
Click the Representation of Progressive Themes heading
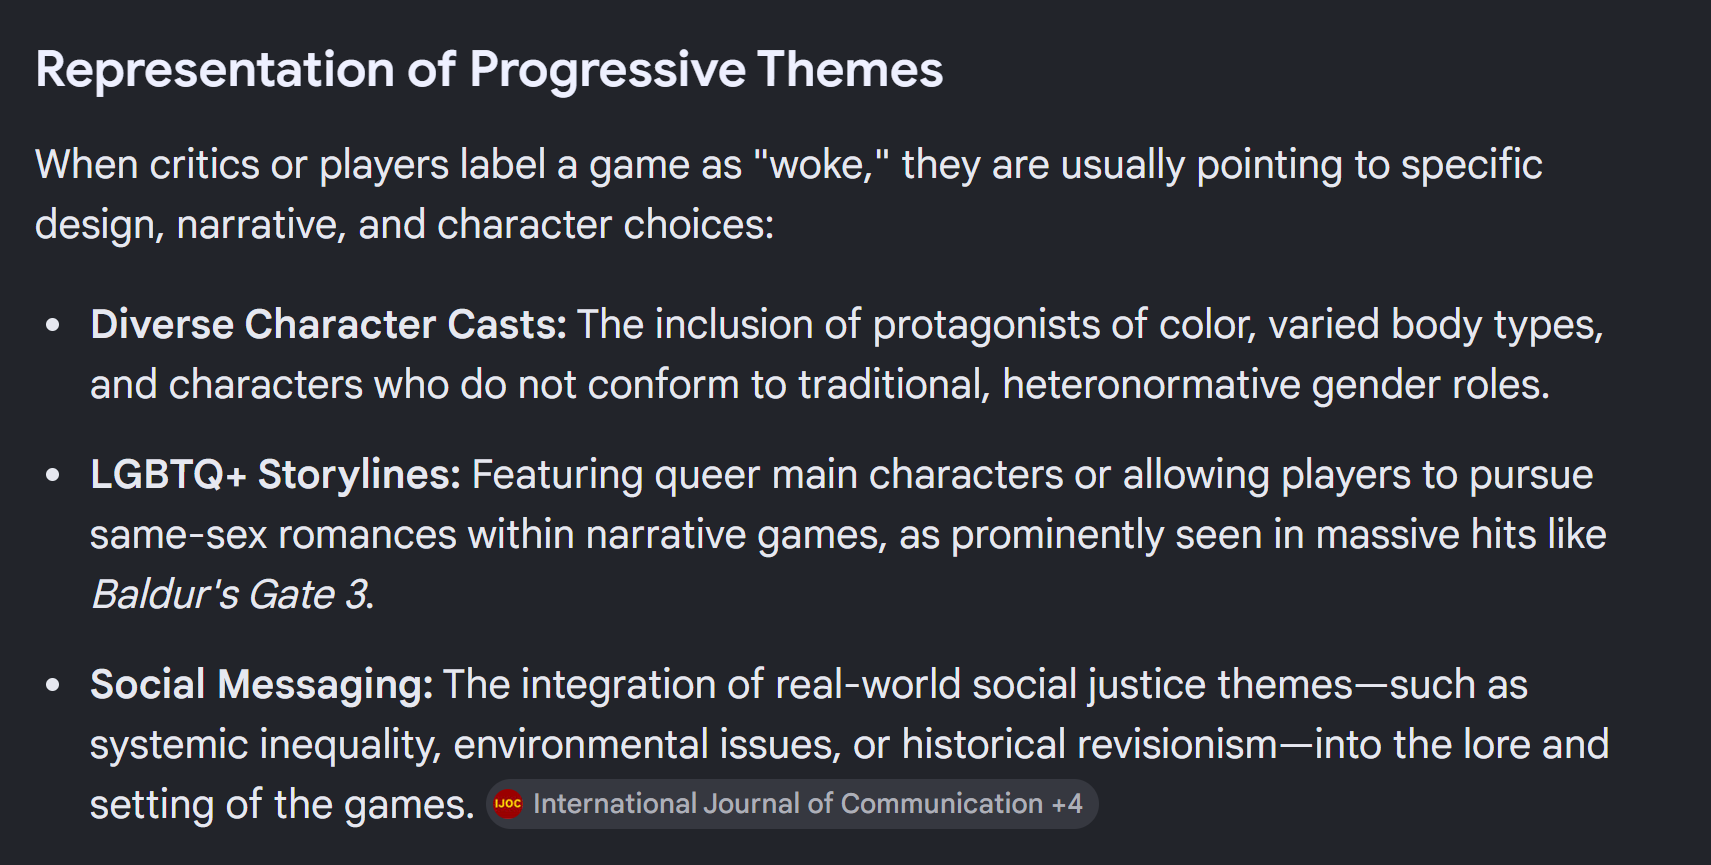[489, 70]
